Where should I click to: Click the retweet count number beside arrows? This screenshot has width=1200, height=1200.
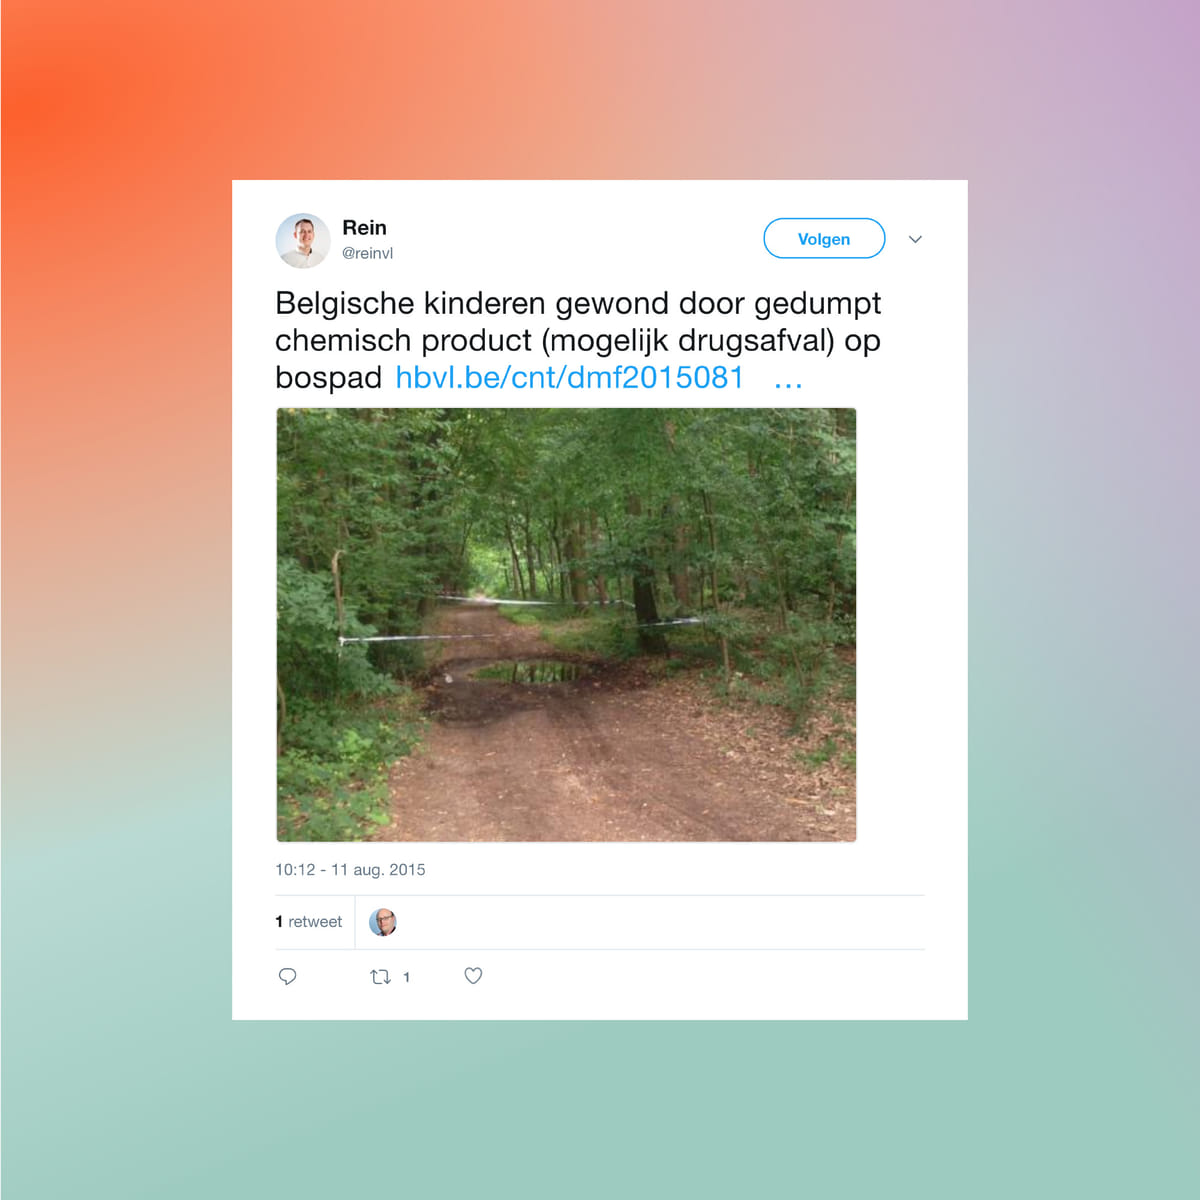406,977
